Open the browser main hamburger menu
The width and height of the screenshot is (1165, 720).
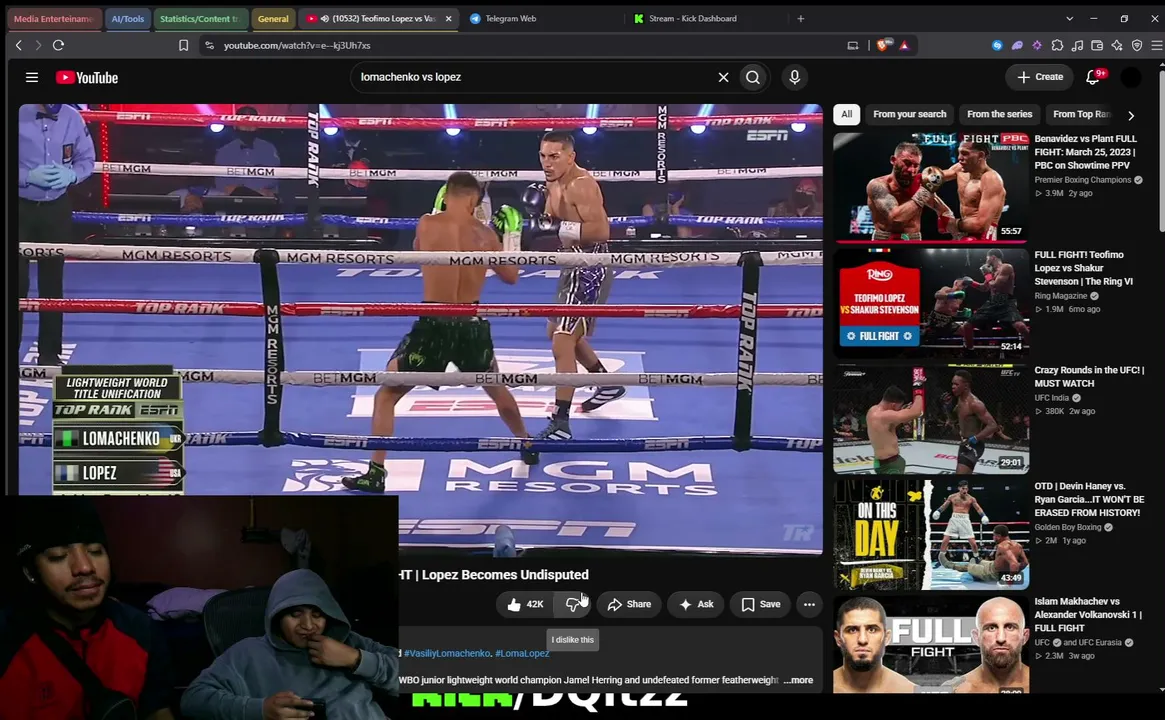tap(1157, 45)
